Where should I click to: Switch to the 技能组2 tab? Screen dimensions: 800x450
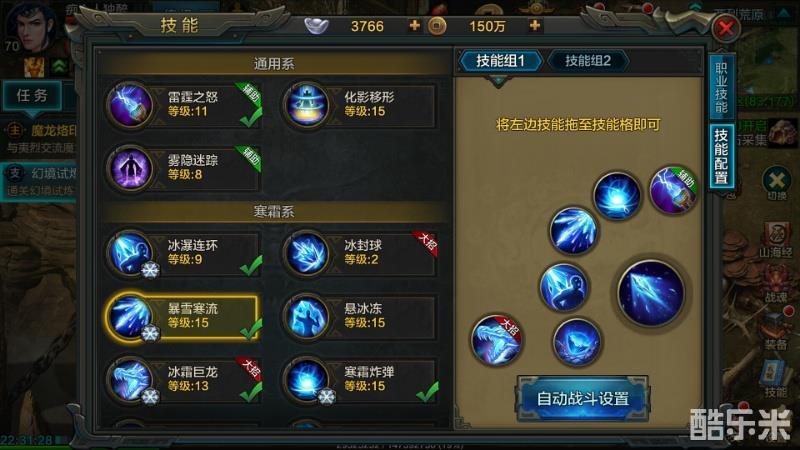(588, 61)
